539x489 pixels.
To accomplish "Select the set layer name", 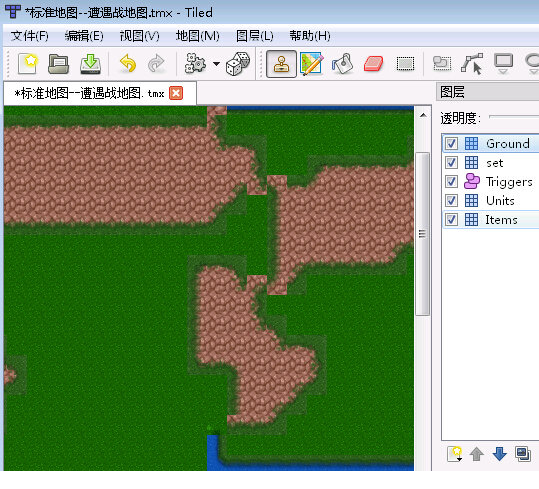I will 495,163.
